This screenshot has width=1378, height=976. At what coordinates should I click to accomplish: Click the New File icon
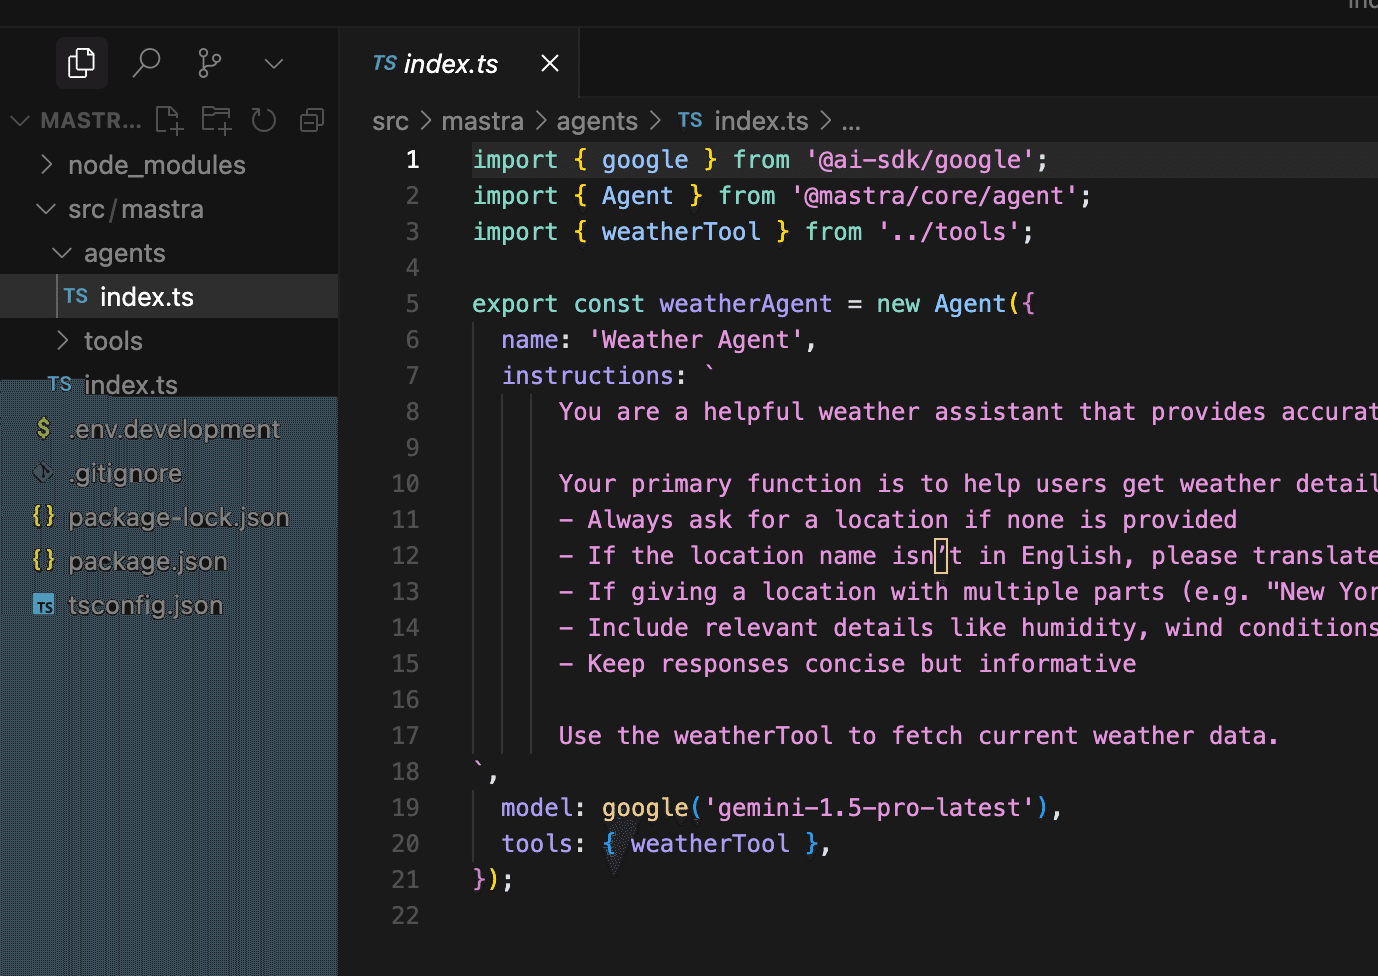coord(169,121)
